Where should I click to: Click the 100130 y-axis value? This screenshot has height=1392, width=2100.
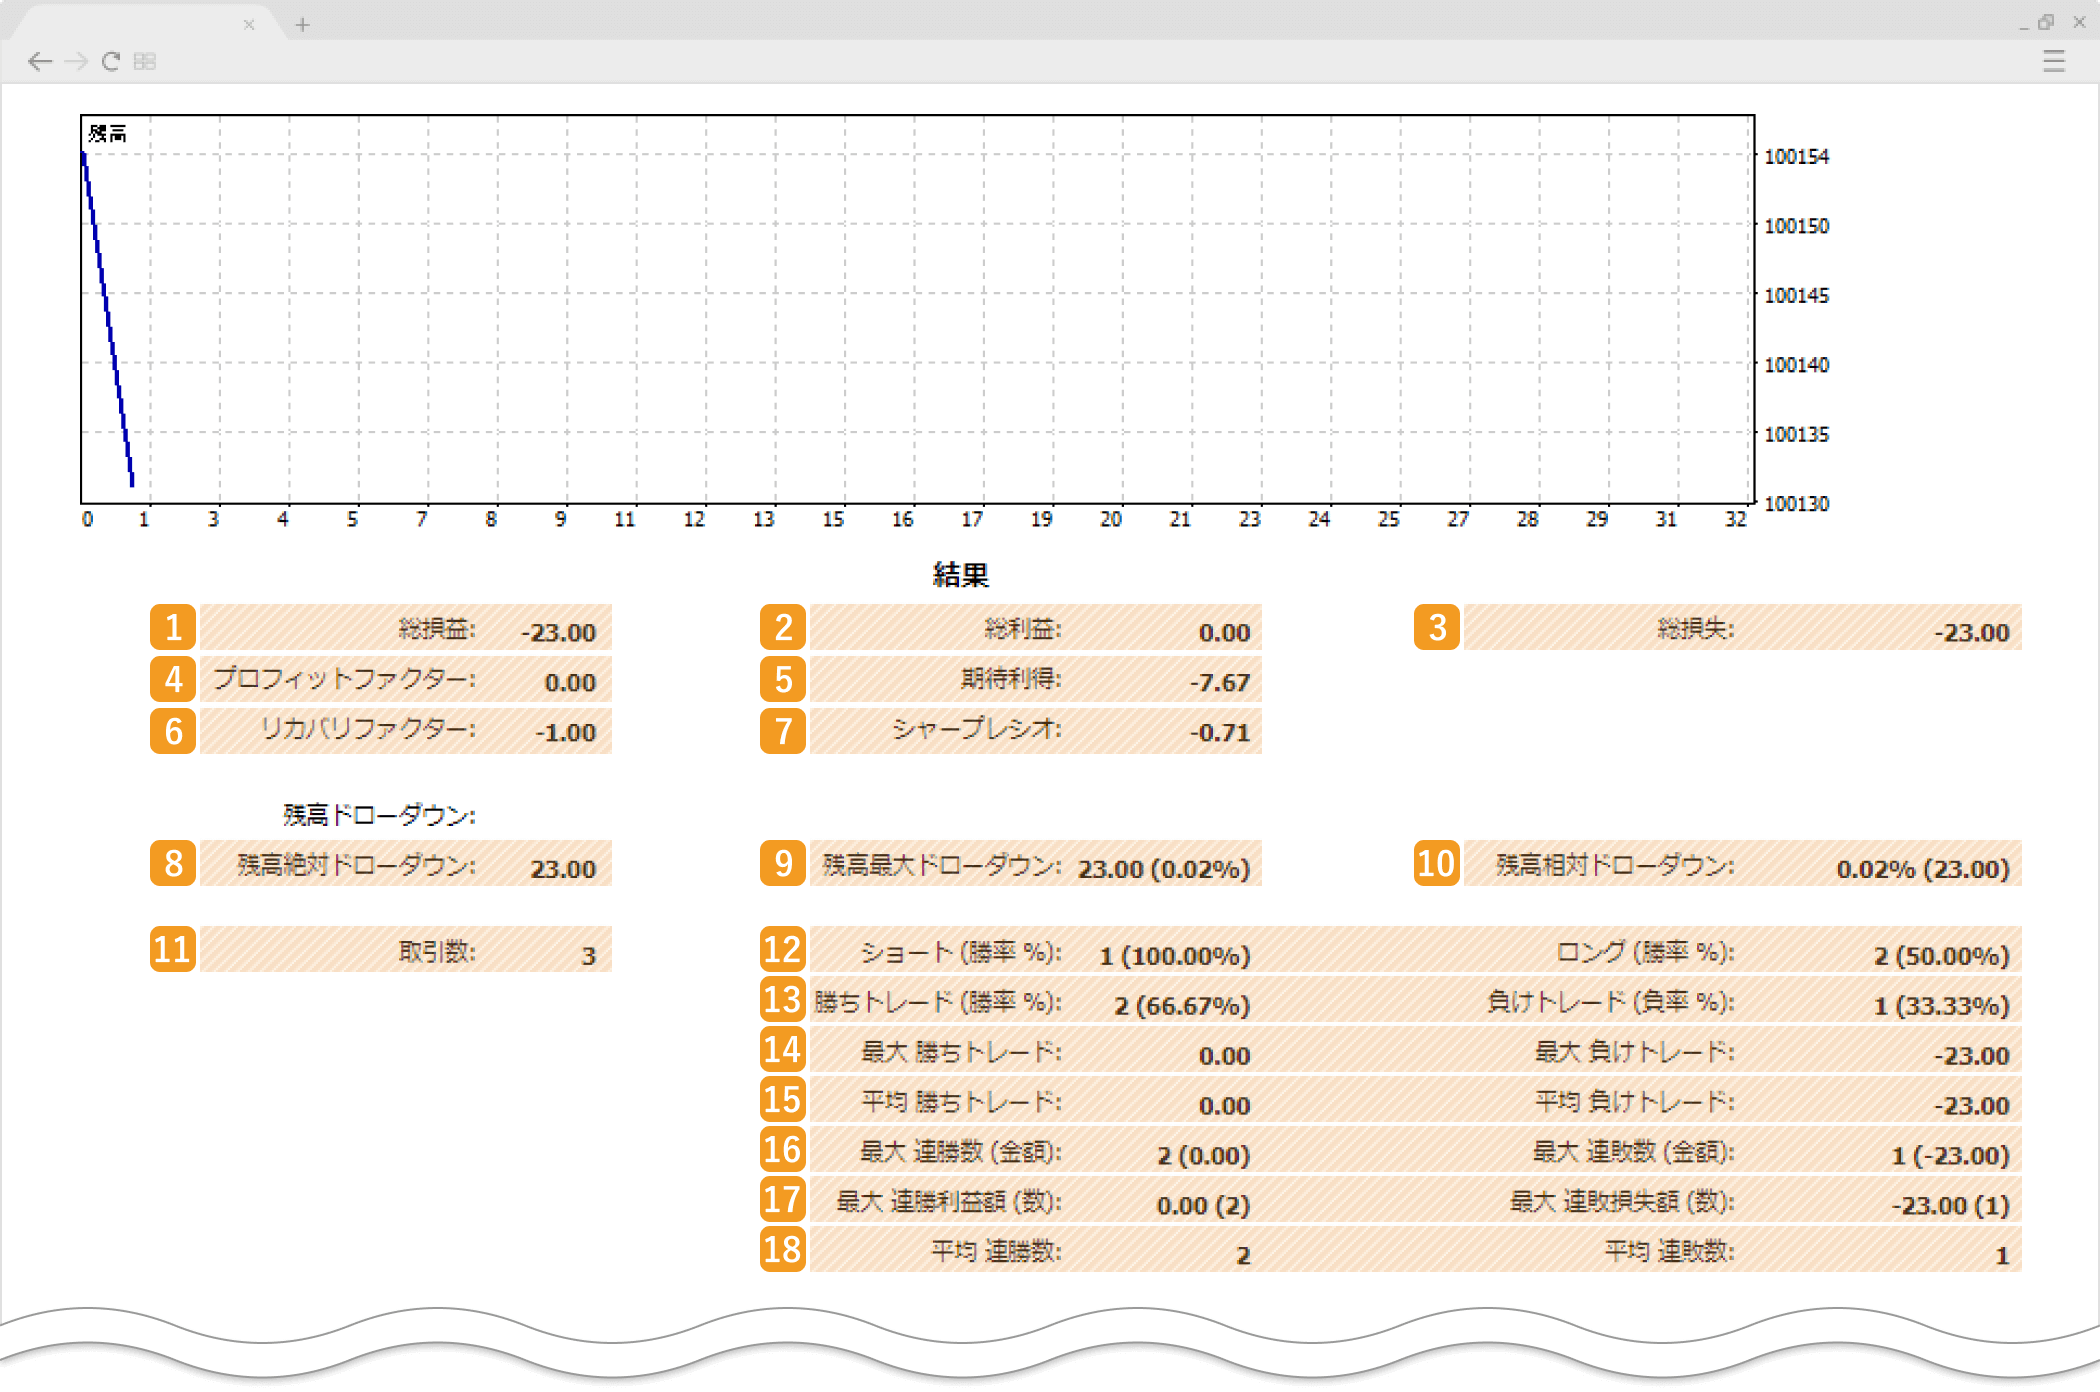(x=1796, y=504)
